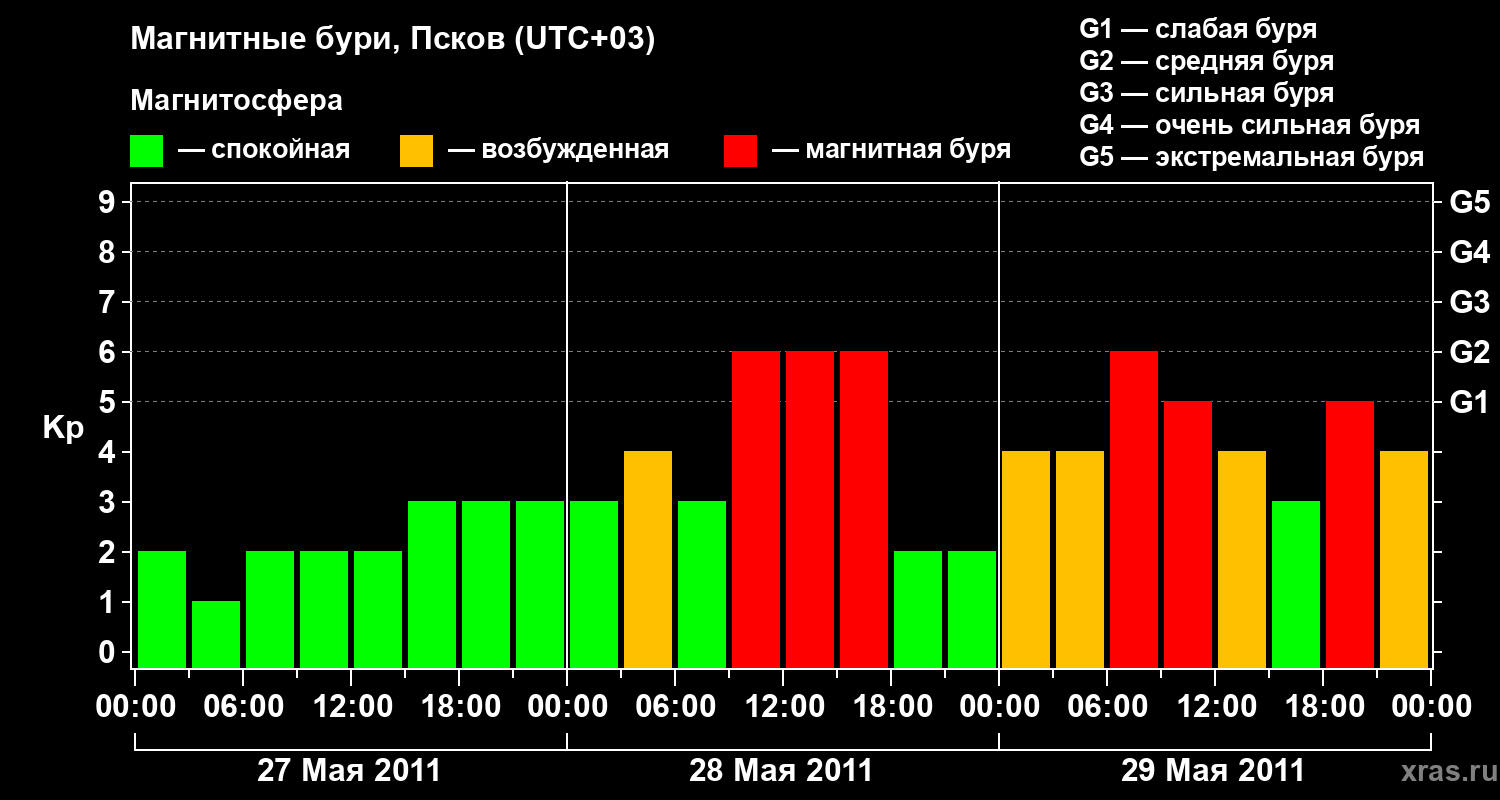Click the 28 May 03:00–06:00 yellow bar

click(648, 559)
